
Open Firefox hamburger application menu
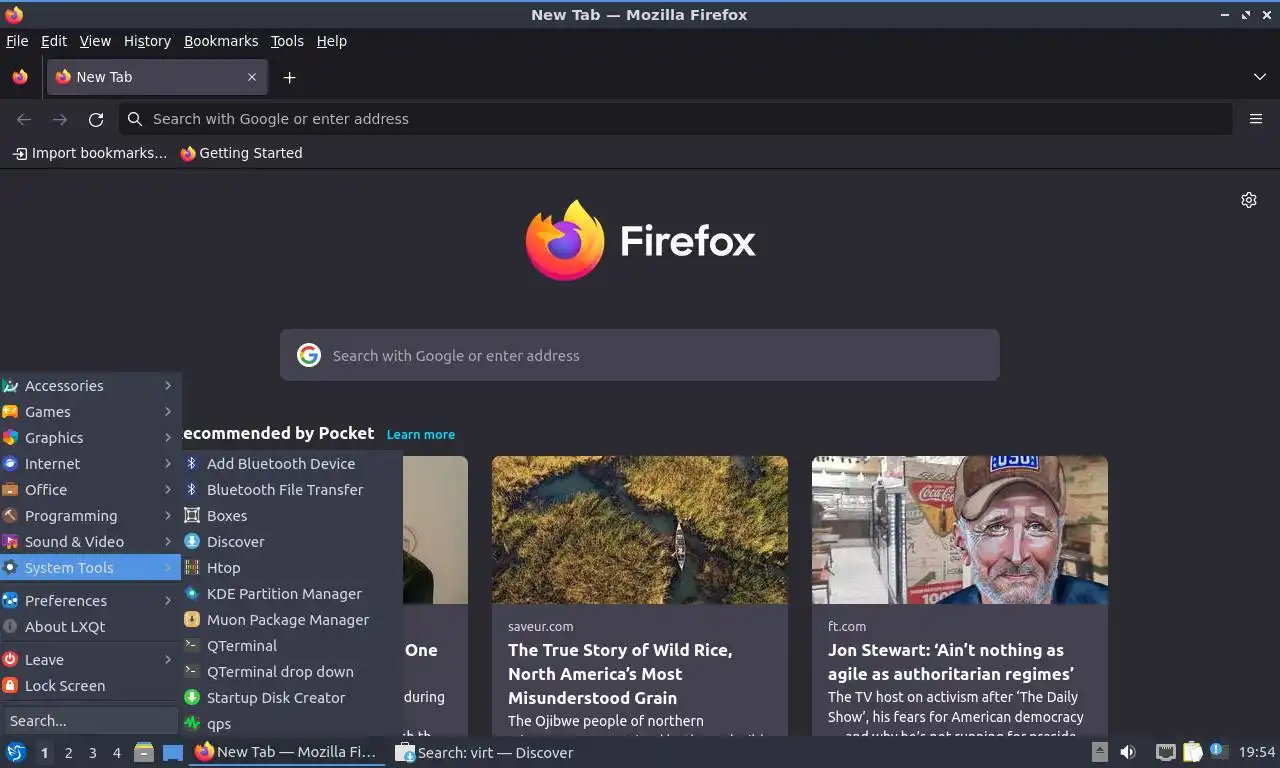(x=1256, y=119)
